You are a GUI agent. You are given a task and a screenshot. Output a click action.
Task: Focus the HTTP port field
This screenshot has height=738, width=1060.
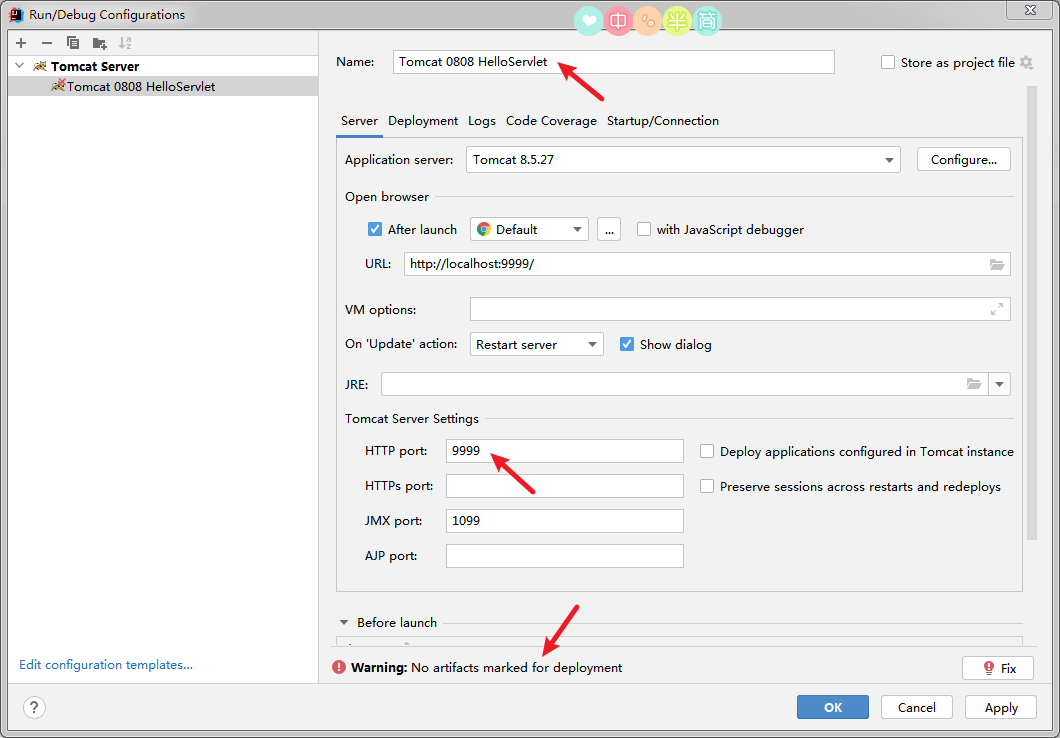pyautogui.click(x=564, y=451)
